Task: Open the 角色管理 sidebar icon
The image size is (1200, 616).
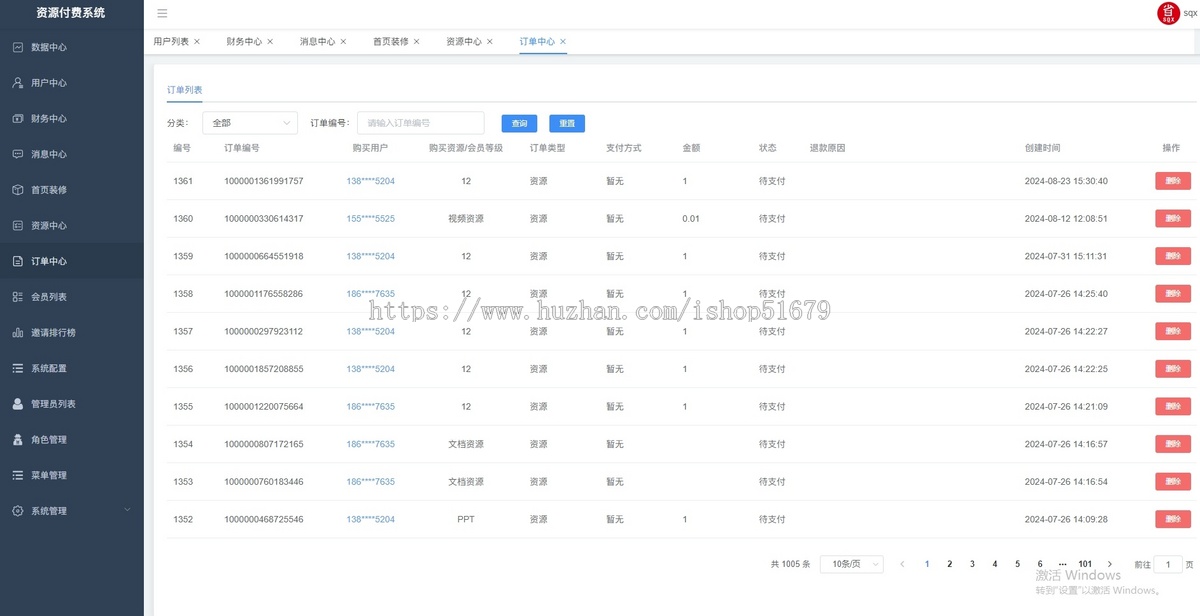Action: point(18,439)
